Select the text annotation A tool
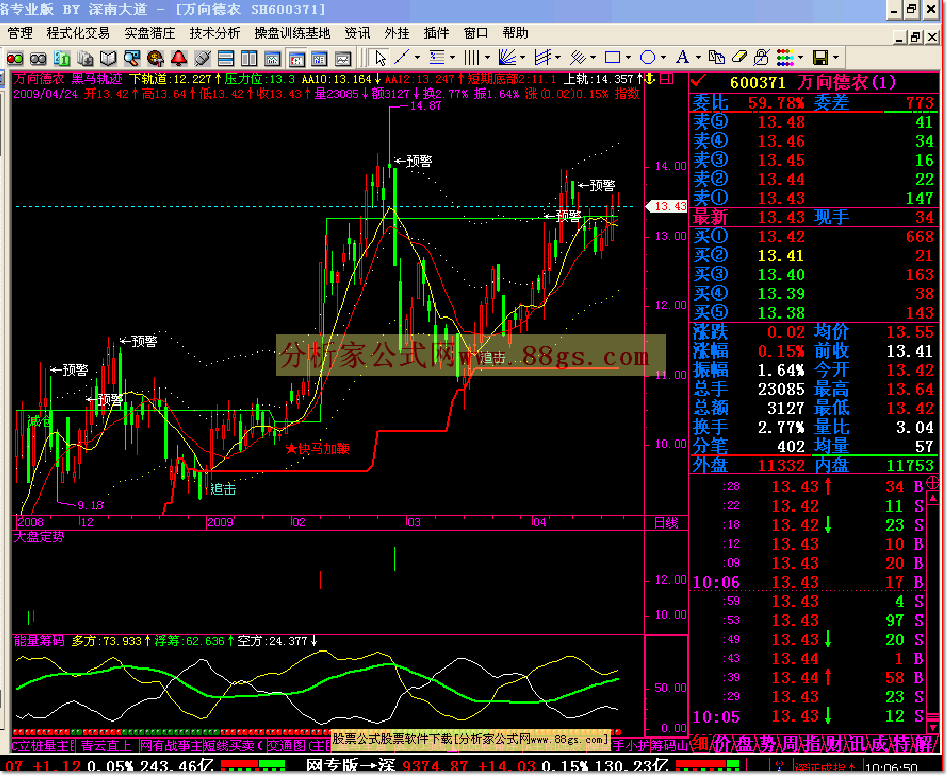The height and width of the screenshot is (777, 950). point(683,58)
